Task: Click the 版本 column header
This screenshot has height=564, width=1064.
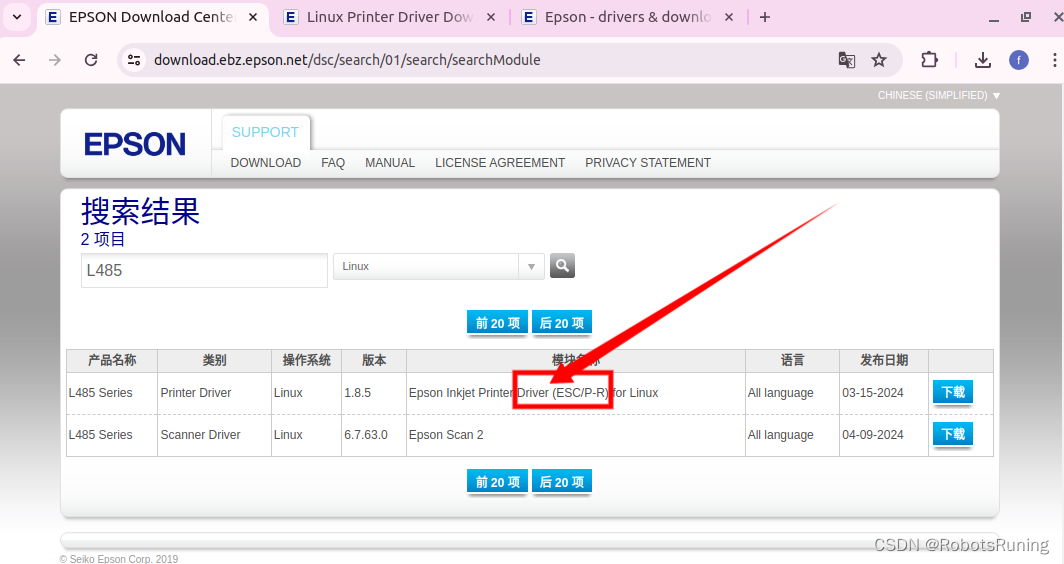Action: [x=374, y=360]
